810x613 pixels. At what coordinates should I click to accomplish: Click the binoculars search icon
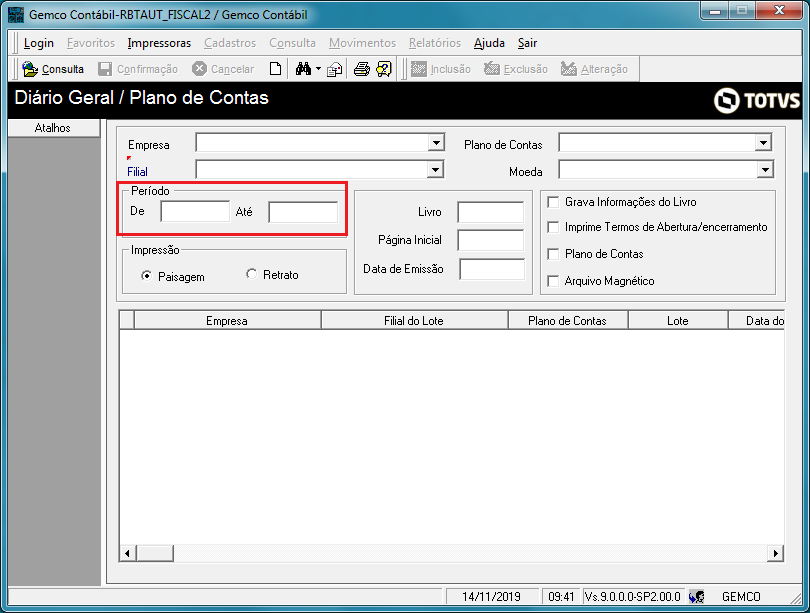(x=303, y=69)
